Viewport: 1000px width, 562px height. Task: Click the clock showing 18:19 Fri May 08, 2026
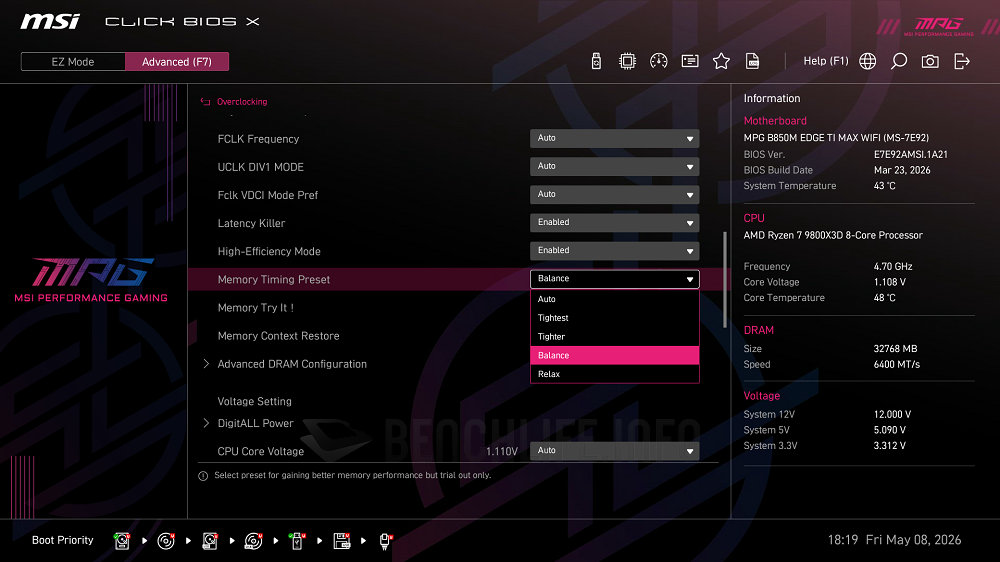point(894,540)
